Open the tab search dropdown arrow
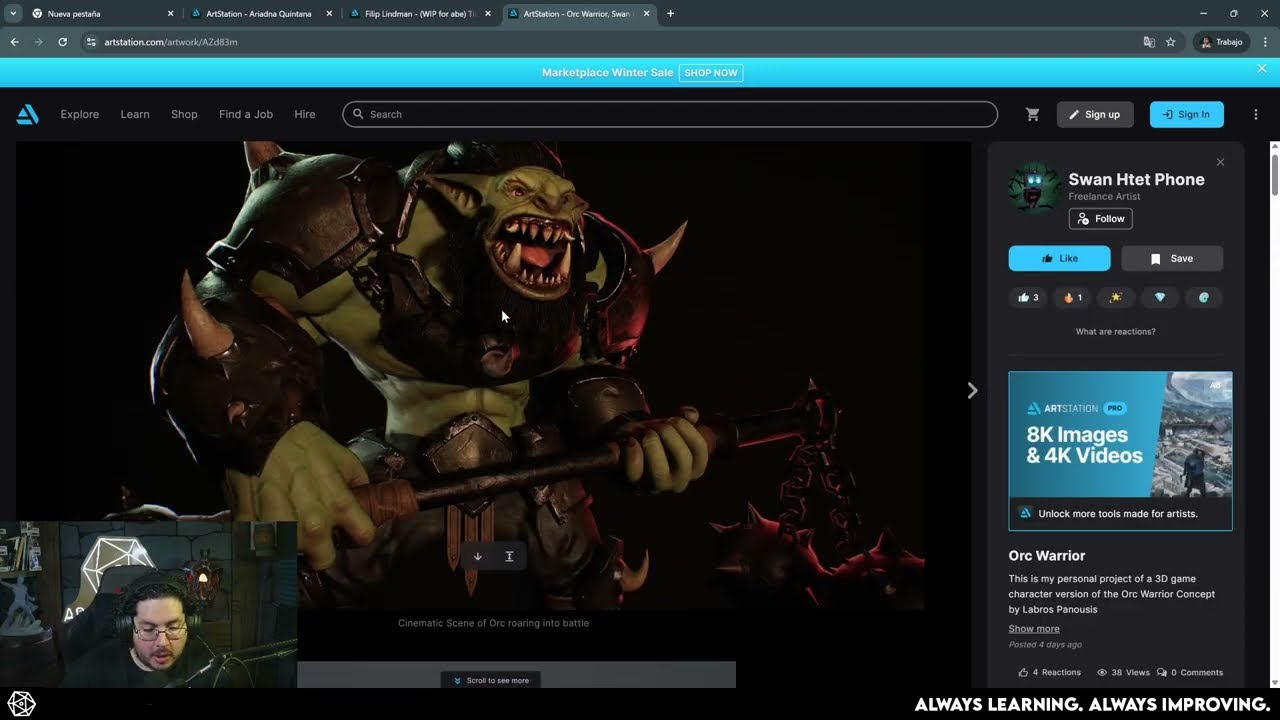This screenshot has width=1280, height=720. point(13,14)
